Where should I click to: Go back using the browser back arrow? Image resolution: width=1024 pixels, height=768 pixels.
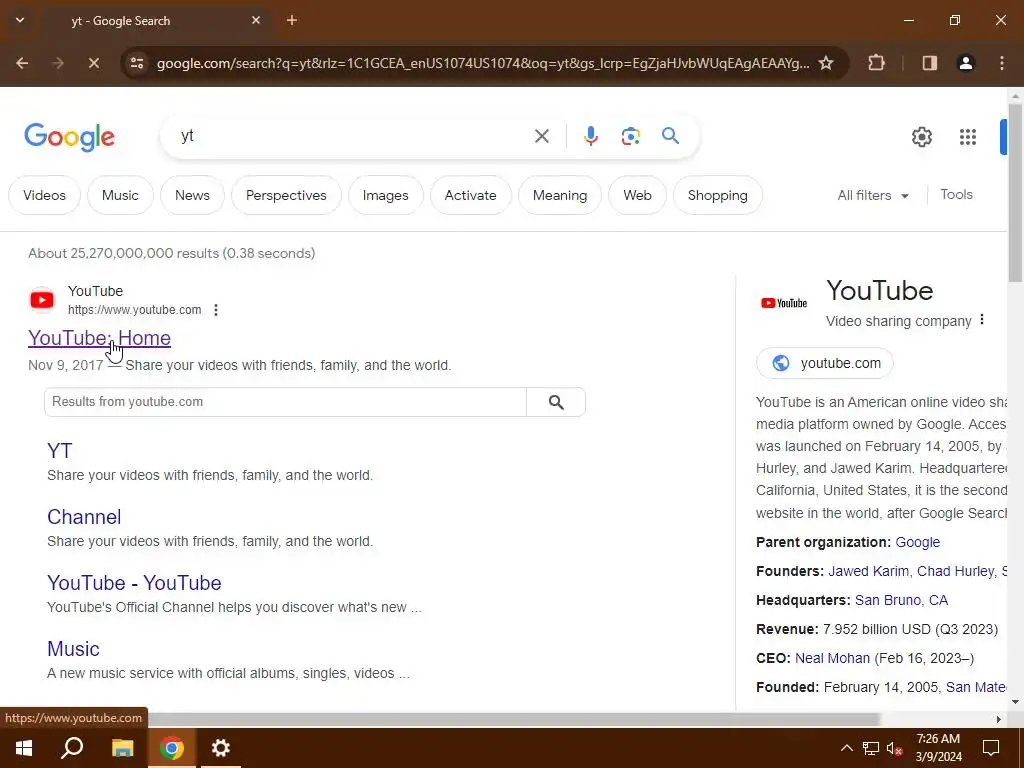(x=22, y=63)
